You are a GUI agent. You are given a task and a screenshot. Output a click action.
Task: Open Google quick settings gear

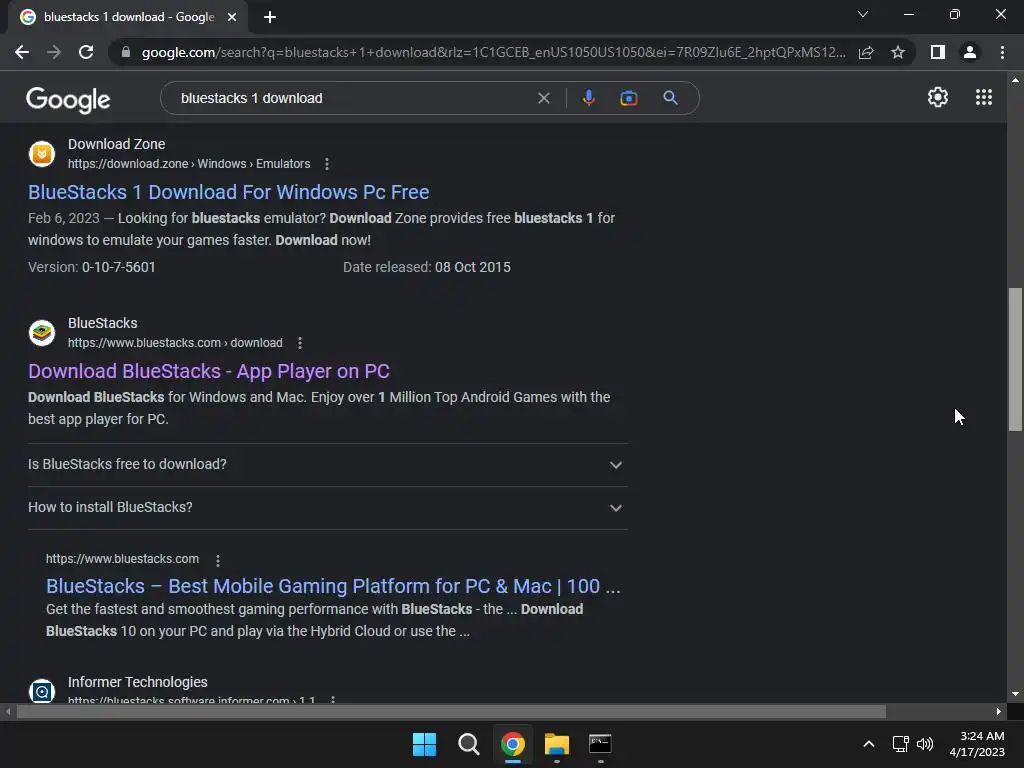(938, 97)
